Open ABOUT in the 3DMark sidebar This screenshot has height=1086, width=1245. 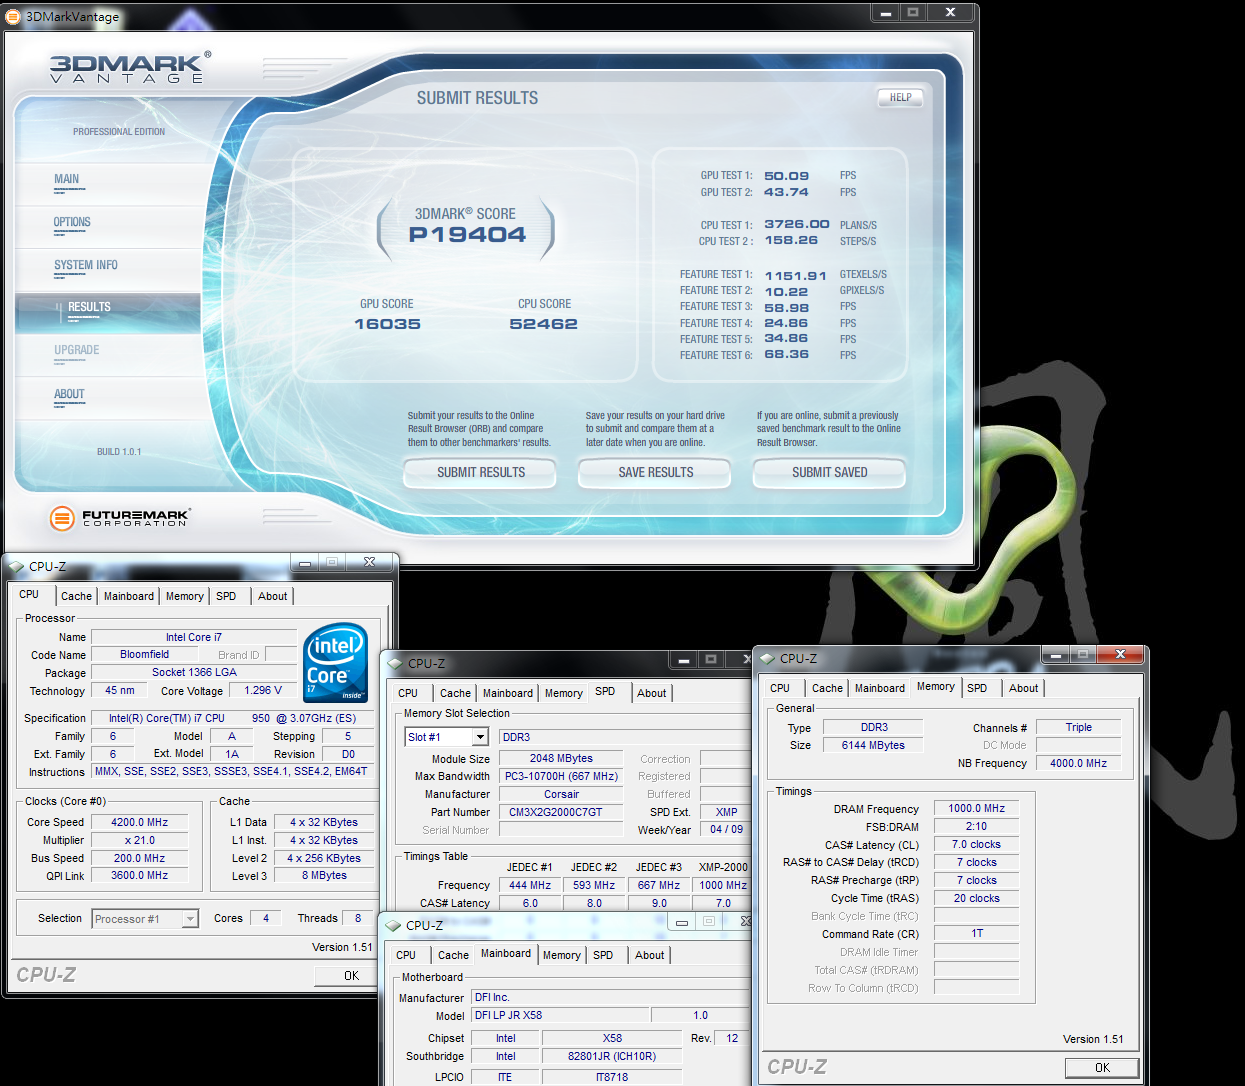coord(69,395)
